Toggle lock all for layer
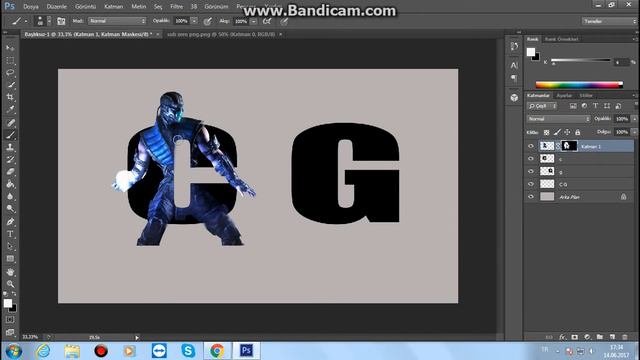The width and height of the screenshot is (640, 360). [x=578, y=132]
